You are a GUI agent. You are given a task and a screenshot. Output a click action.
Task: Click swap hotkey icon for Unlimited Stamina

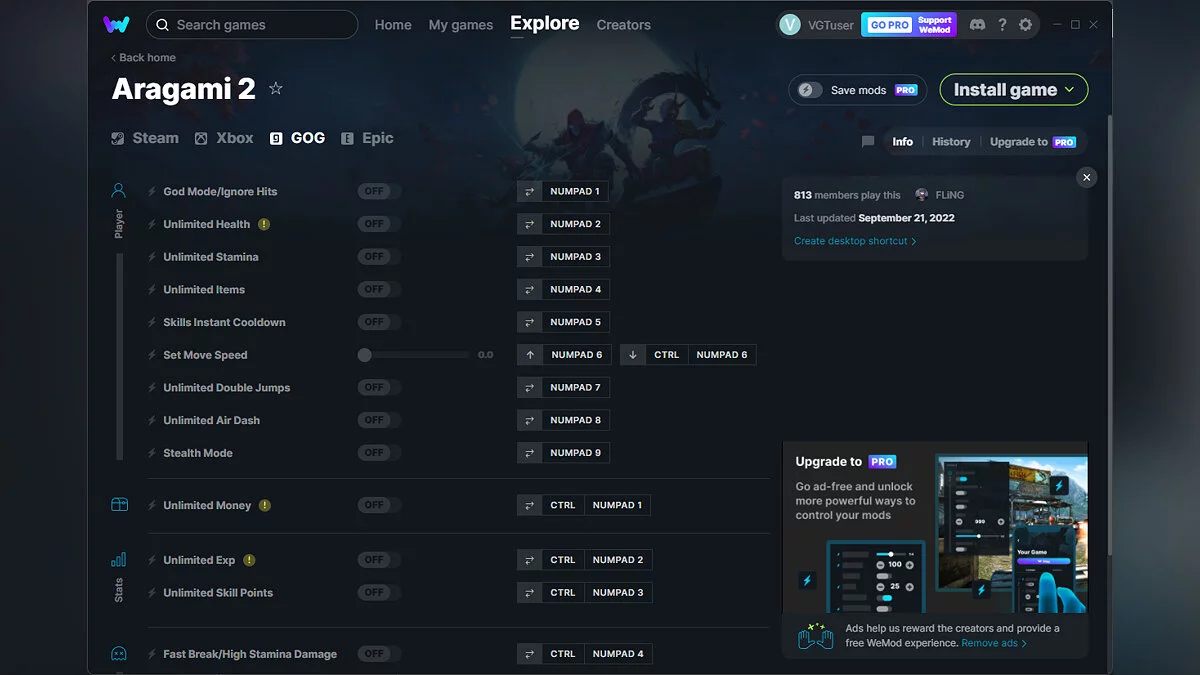(x=529, y=257)
